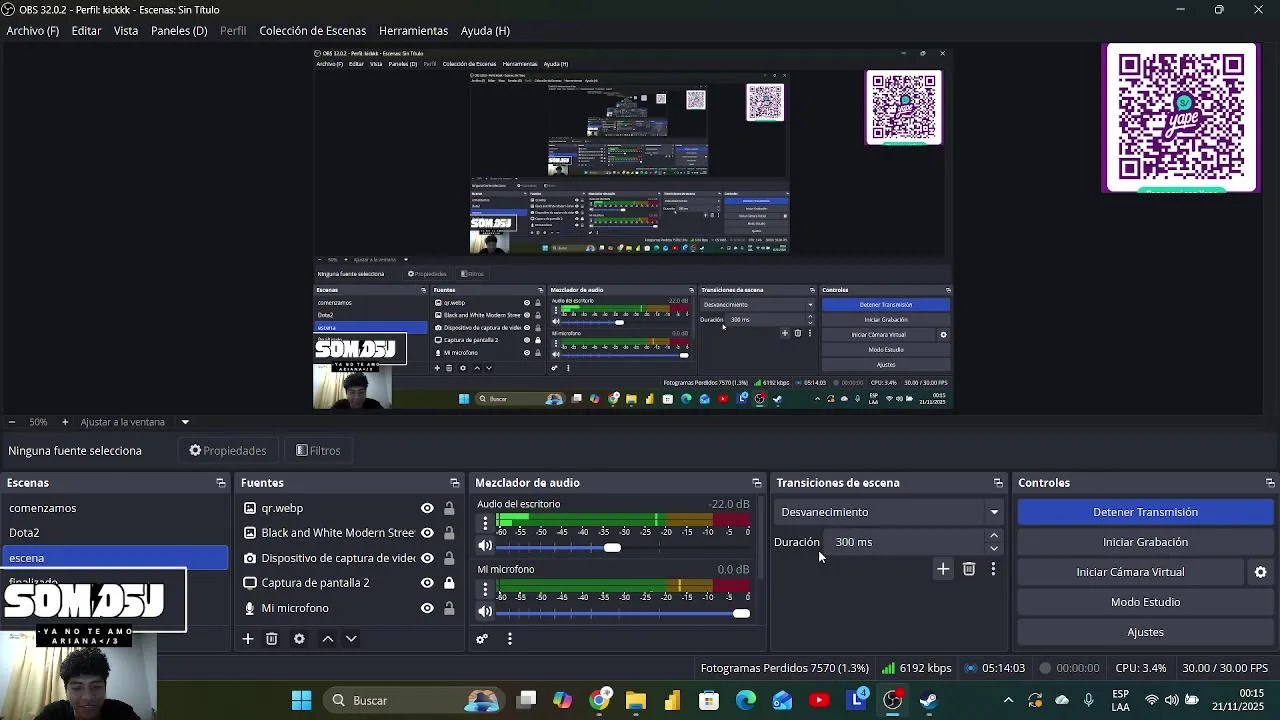Add a new source with plus icon
This screenshot has width=1280, height=720.
coord(248,639)
